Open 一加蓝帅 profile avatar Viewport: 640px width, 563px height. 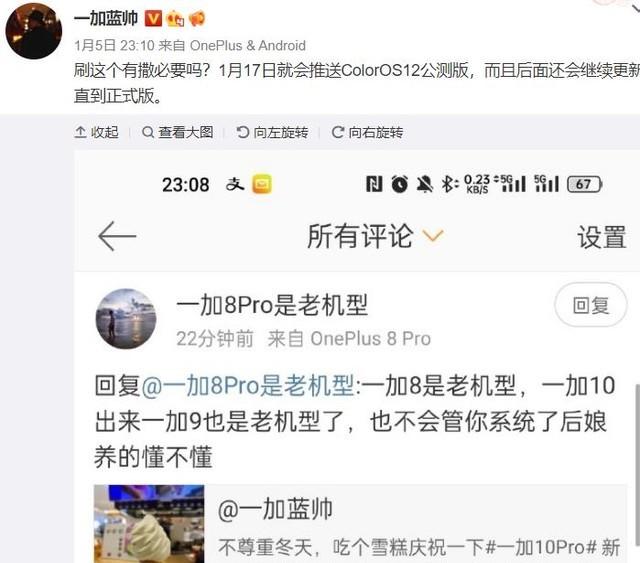34,31
